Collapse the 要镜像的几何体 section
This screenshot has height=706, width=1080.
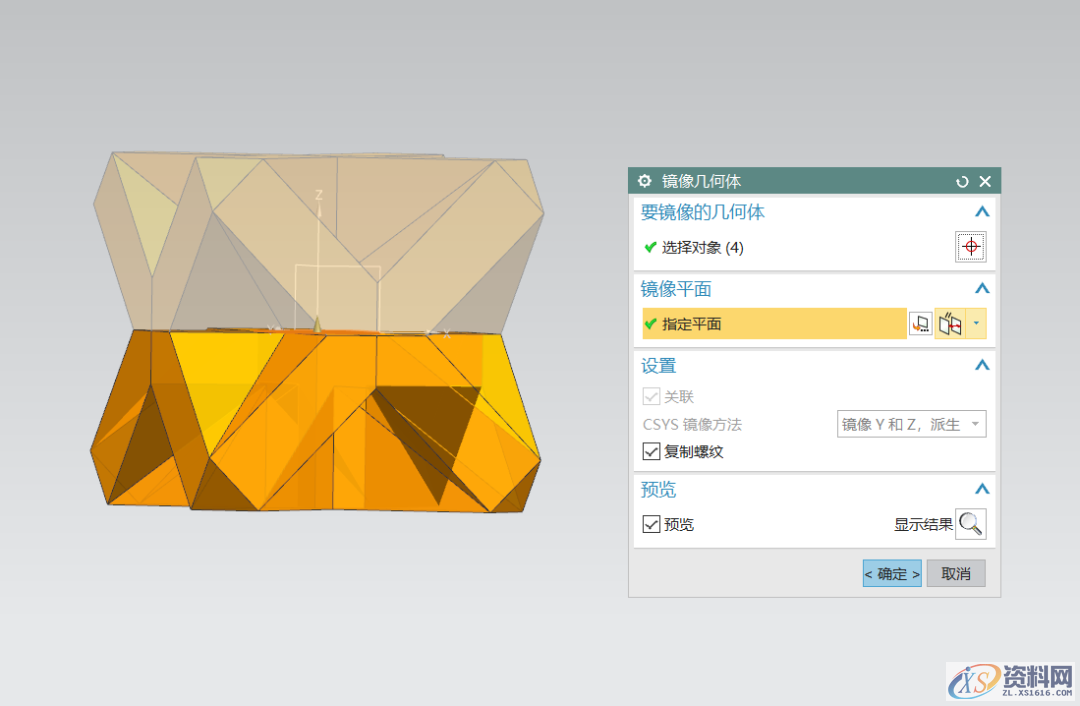click(x=982, y=212)
